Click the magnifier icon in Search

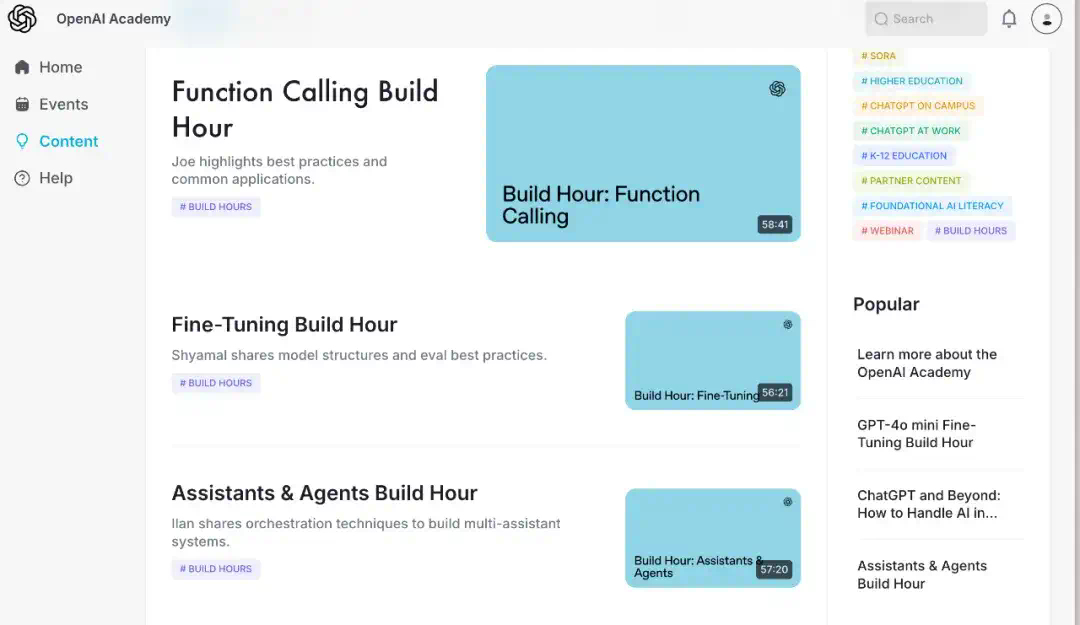pyautogui.click(x=881, y=19)
